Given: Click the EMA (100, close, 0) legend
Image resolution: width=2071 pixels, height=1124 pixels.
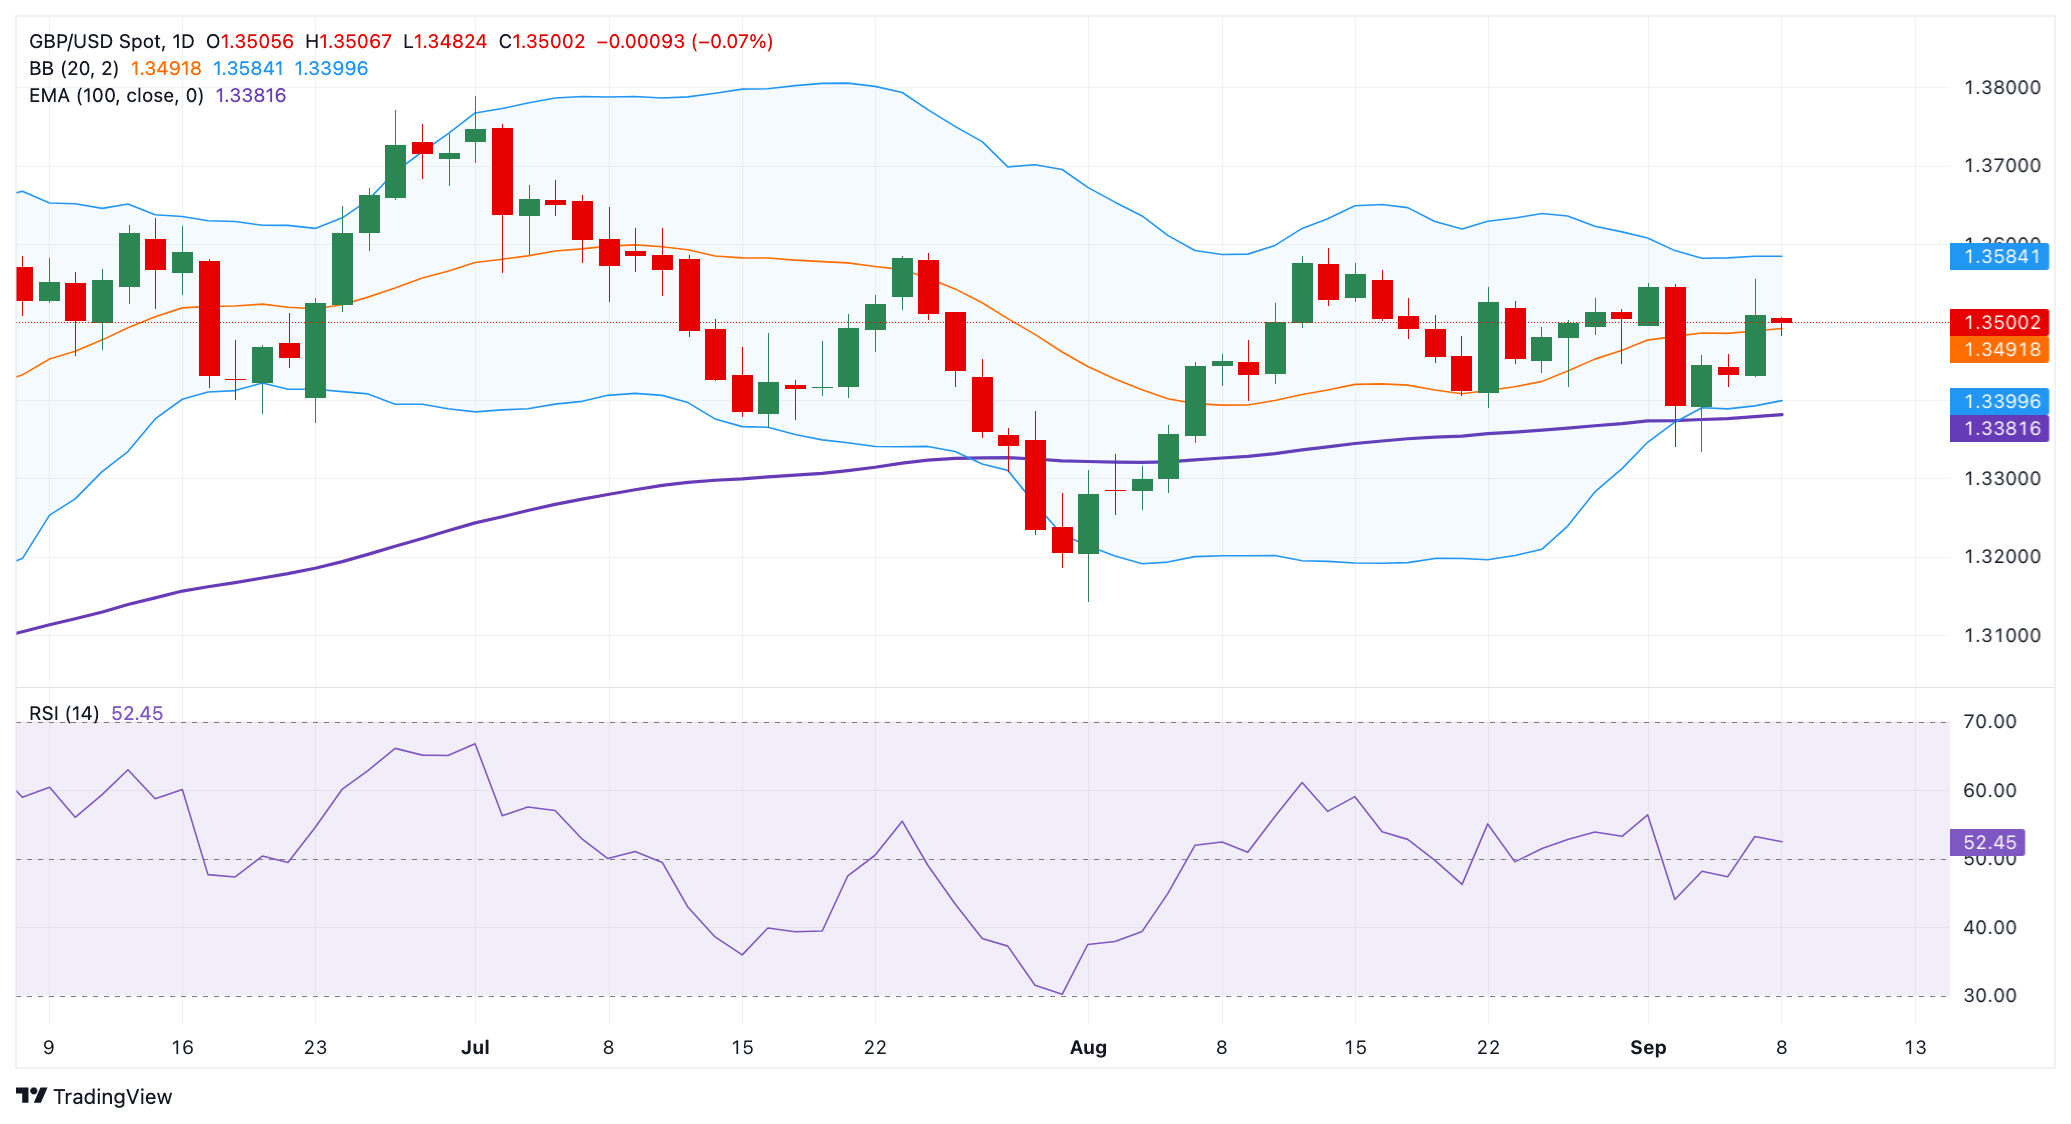Looking at the screenshot, I should [x=116, y=96].
